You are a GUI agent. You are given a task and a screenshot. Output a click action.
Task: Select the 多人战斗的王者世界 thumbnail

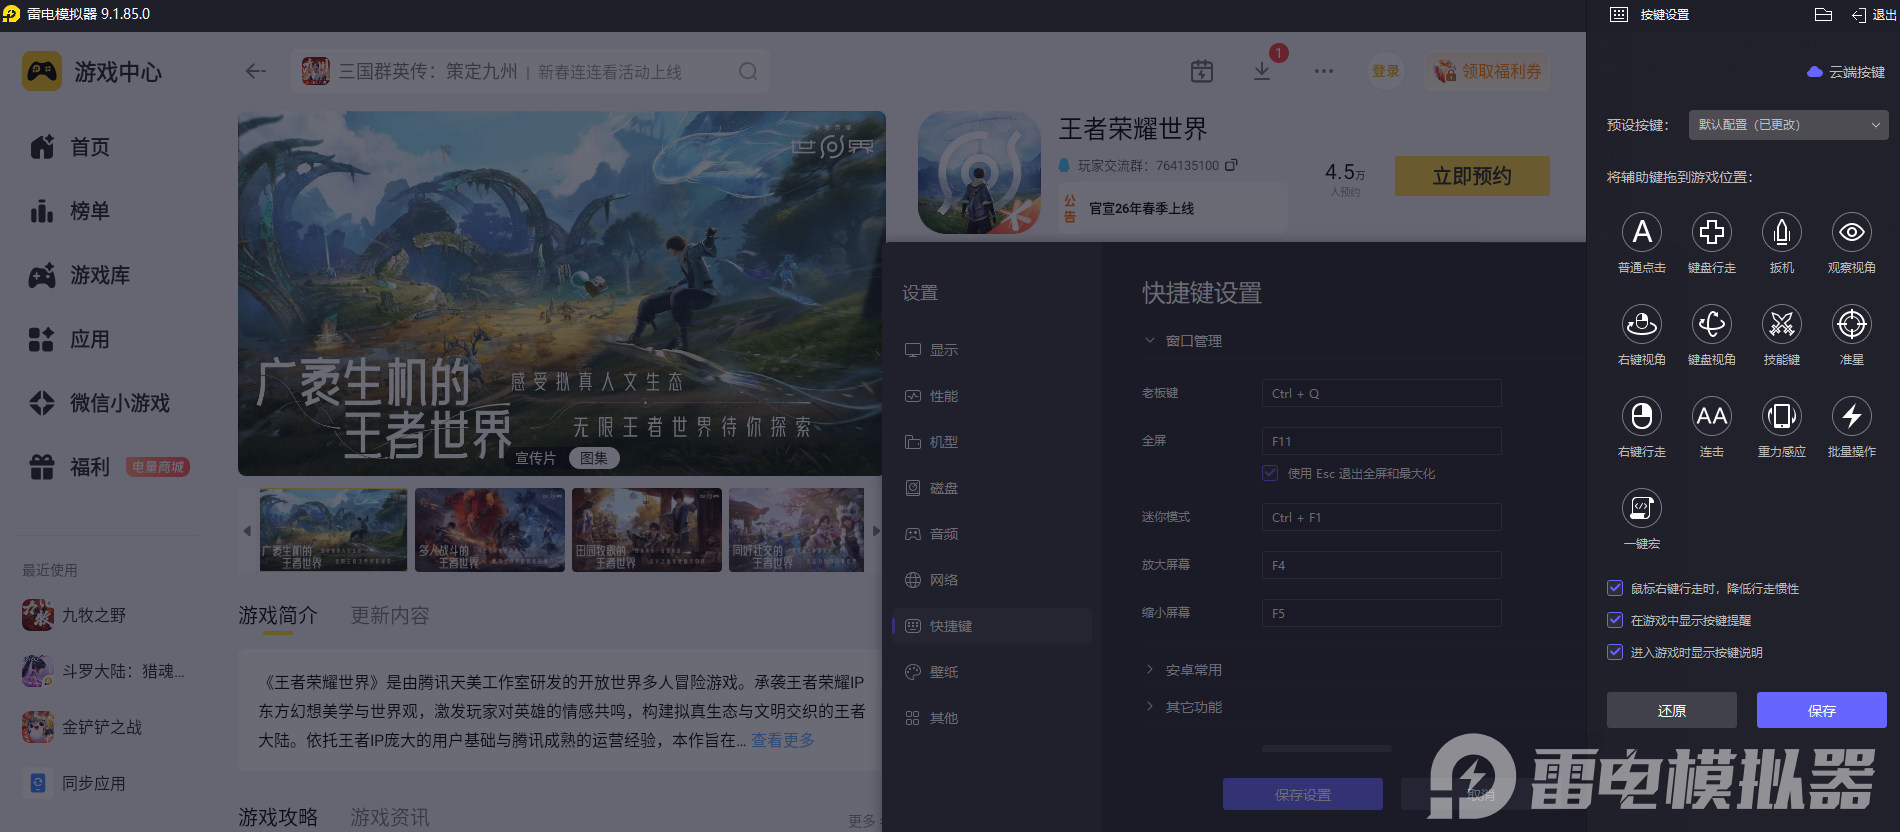tap(490, 530)
